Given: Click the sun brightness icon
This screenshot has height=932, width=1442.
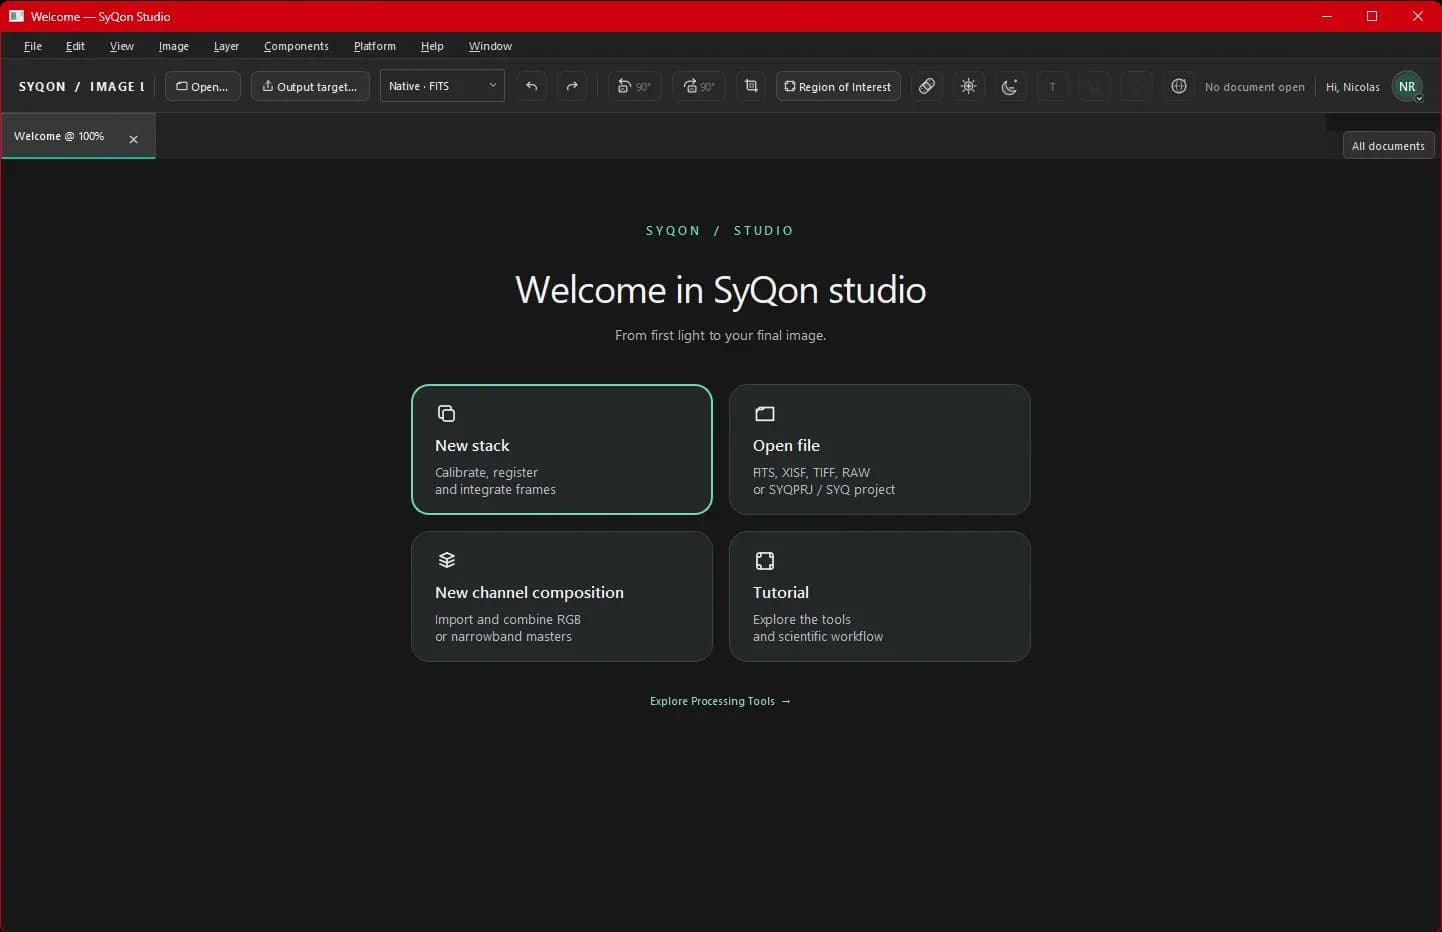Looking at the screenshot, I should pyautogui.click(x=968, y=86).
